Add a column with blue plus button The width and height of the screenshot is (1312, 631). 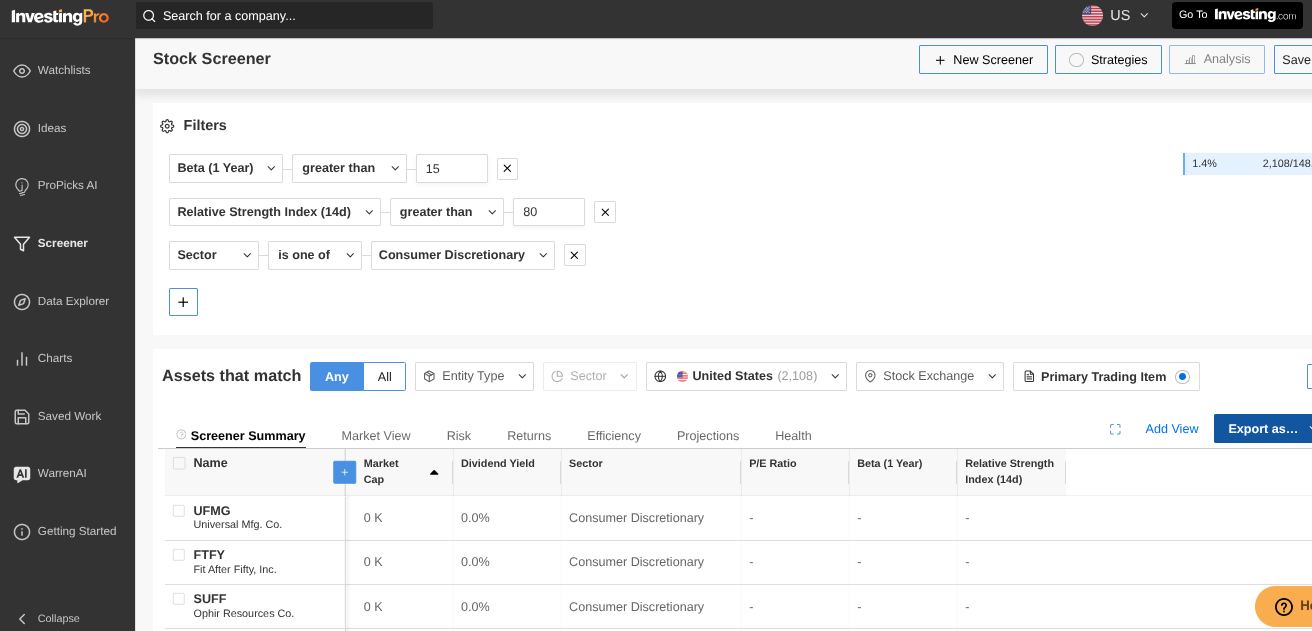[344, 472]
